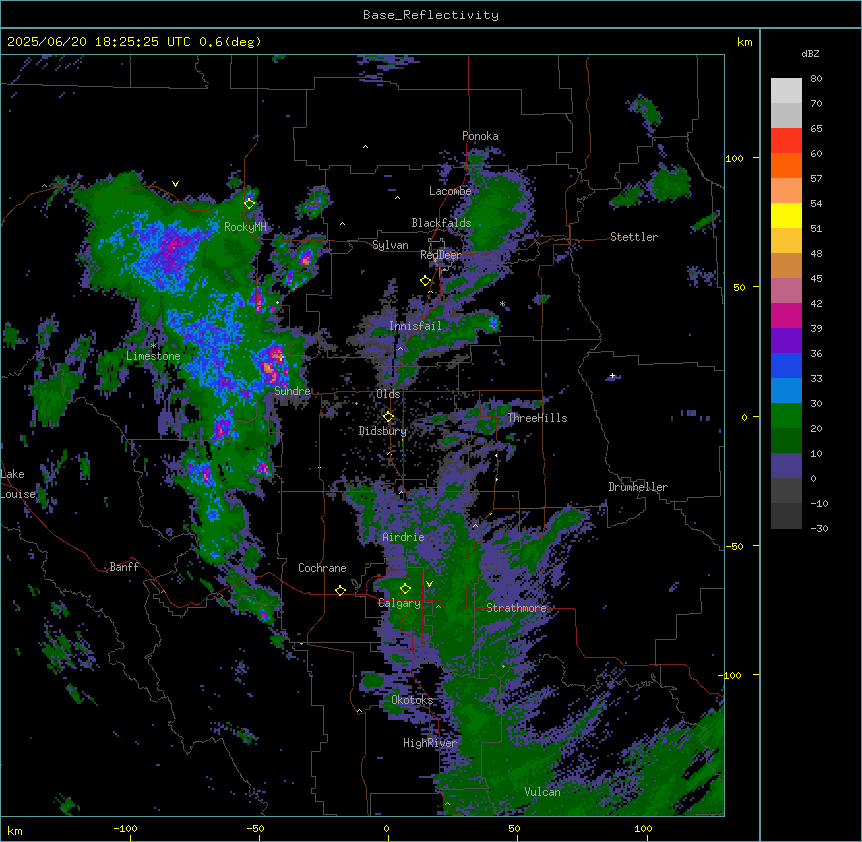Click the yellow marker south of RedDeer
Viewport: 862px width, 842px height.
tap(425, 281)
